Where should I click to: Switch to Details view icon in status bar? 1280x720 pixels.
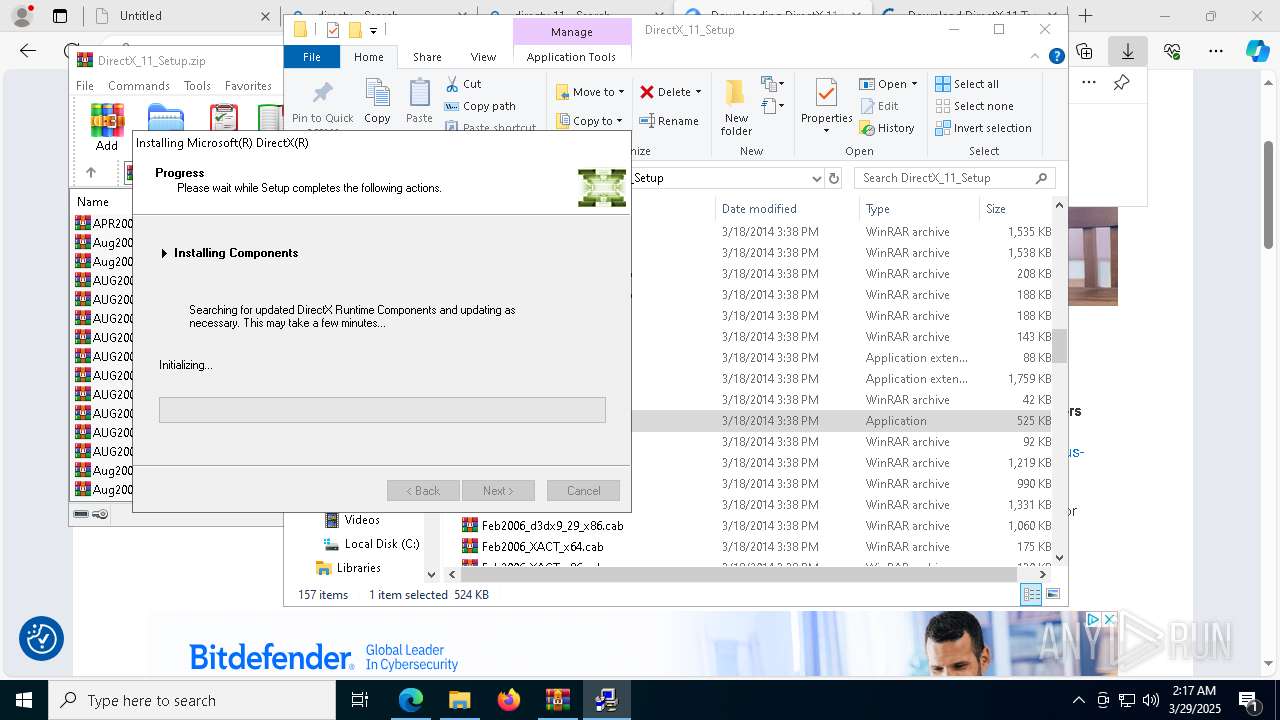tap(1031, 594)
